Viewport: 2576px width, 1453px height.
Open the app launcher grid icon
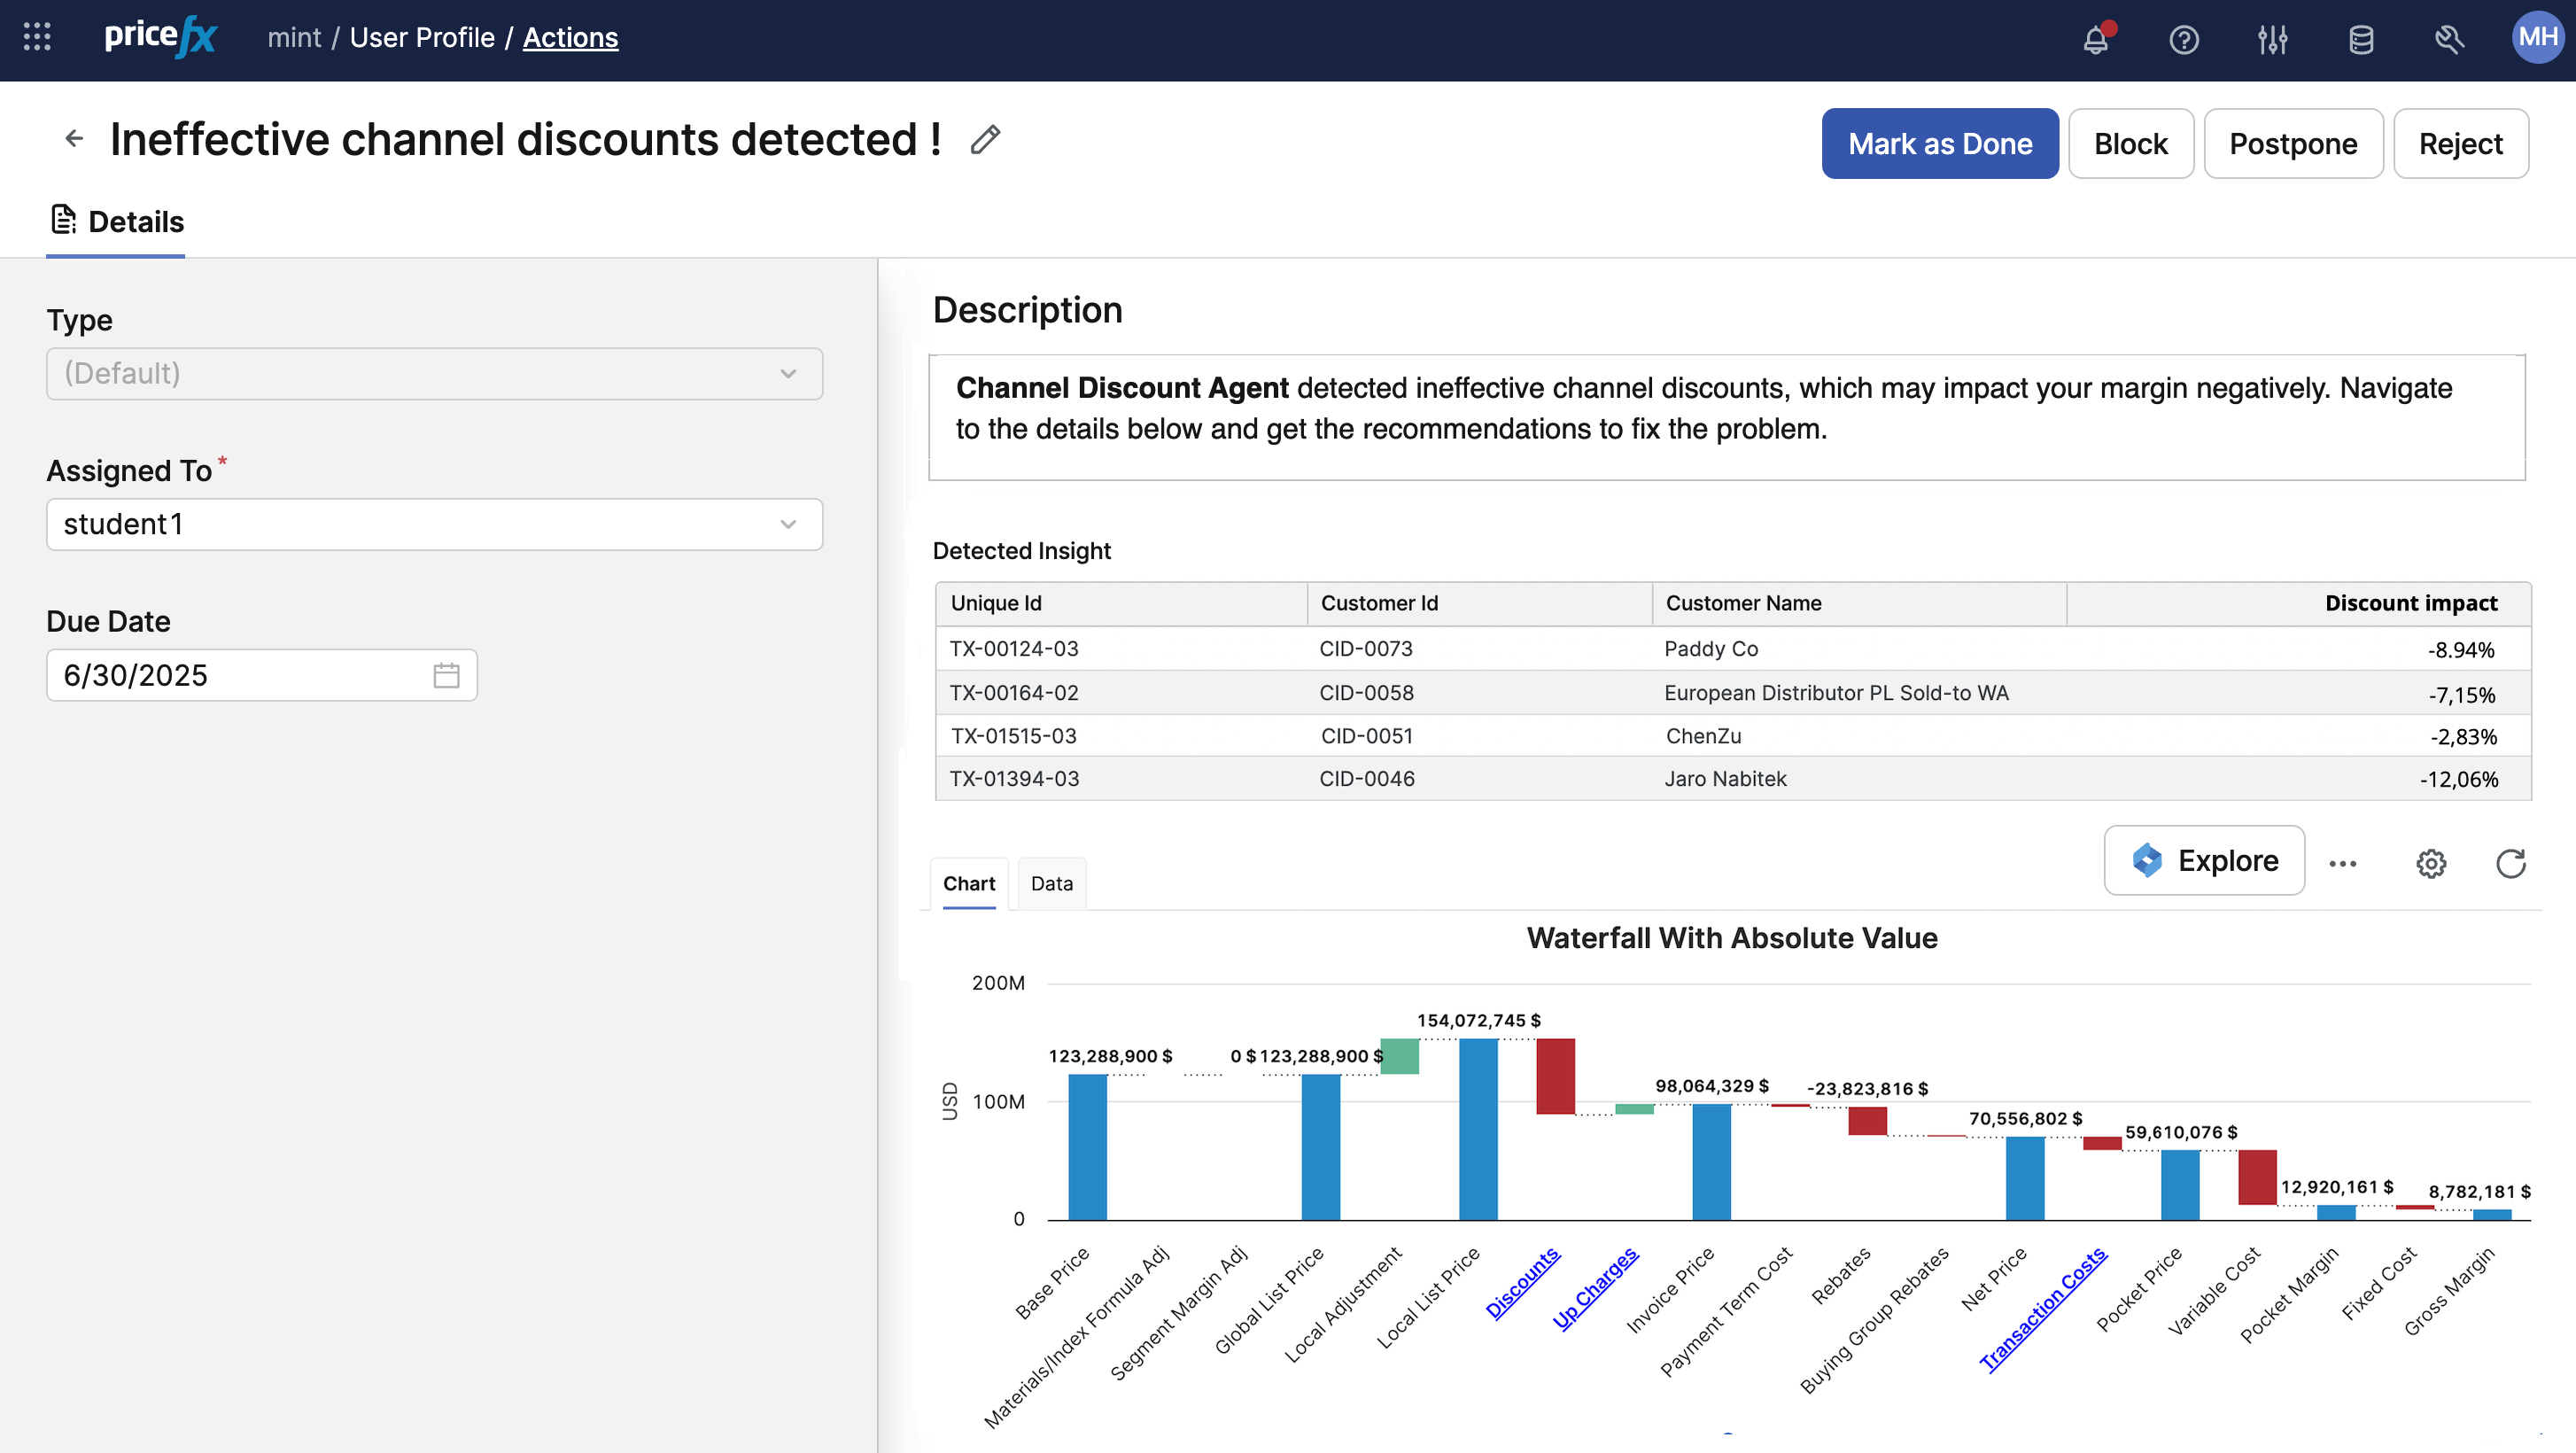click(x=37, y=38)
